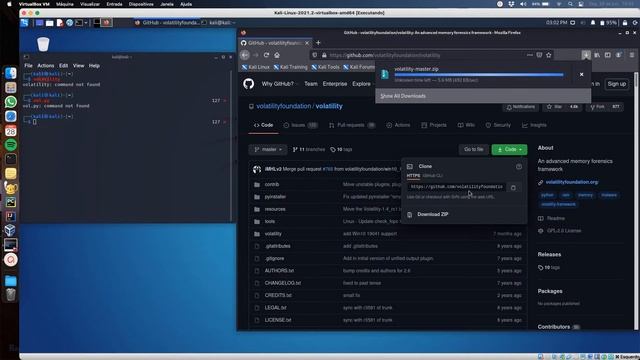Open Máquina menu in VirtualBox menu bar
The height and width of the screenshot is (360, 640).
pos(64,4)
